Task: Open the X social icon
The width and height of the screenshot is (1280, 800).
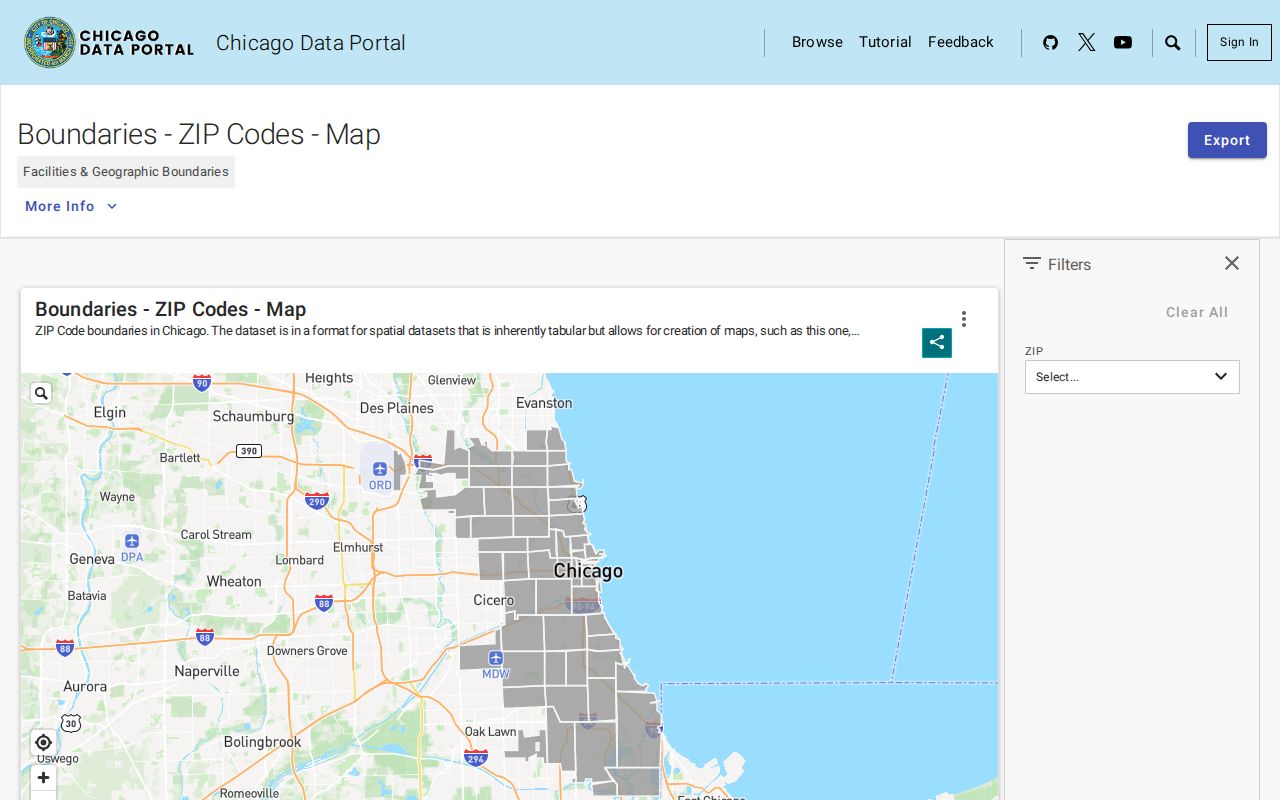Action: [1087, 42]
